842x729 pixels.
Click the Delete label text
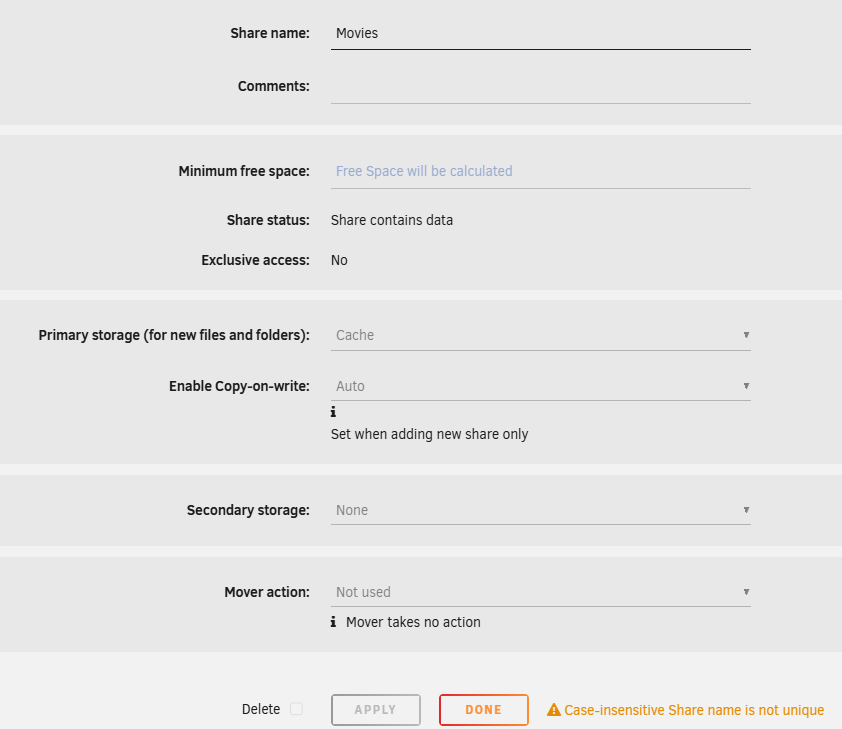click(260, 710)
